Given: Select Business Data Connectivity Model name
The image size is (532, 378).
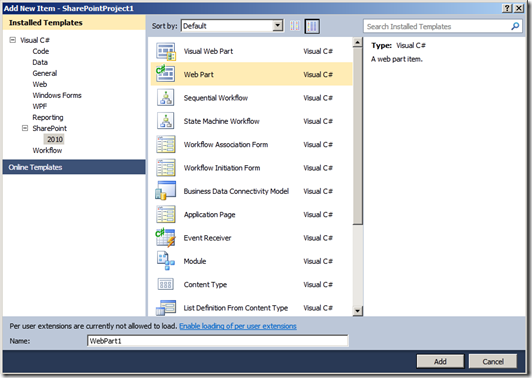Looking at the screenshot, I should click(236, 191).
